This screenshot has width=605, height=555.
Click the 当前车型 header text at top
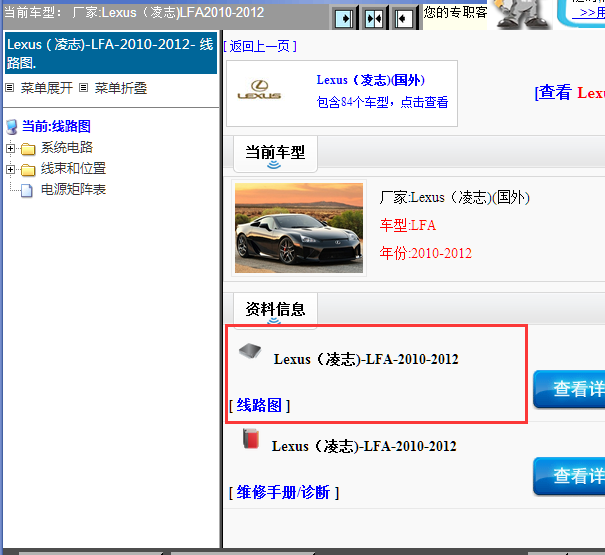(134, 12)
